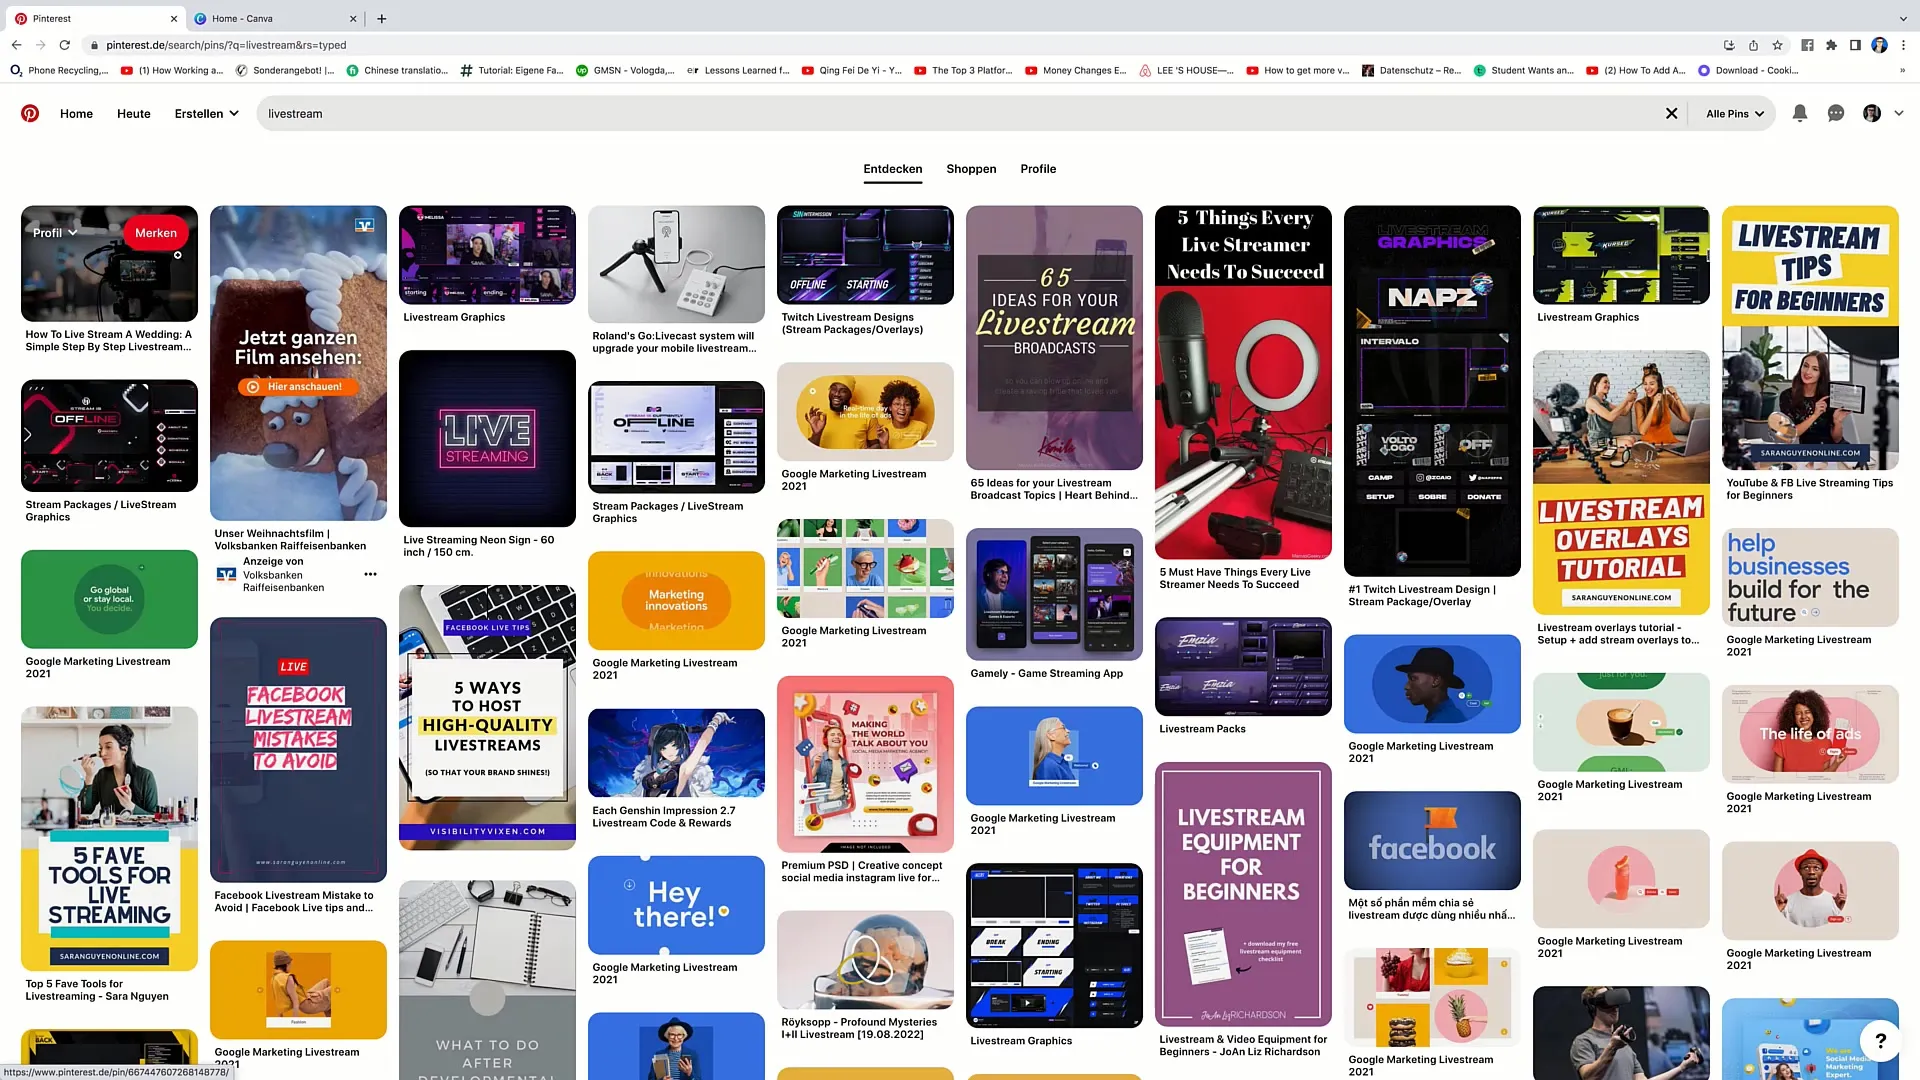Open the Twitch Livestream Designs pin

click(x=865, y=255)
